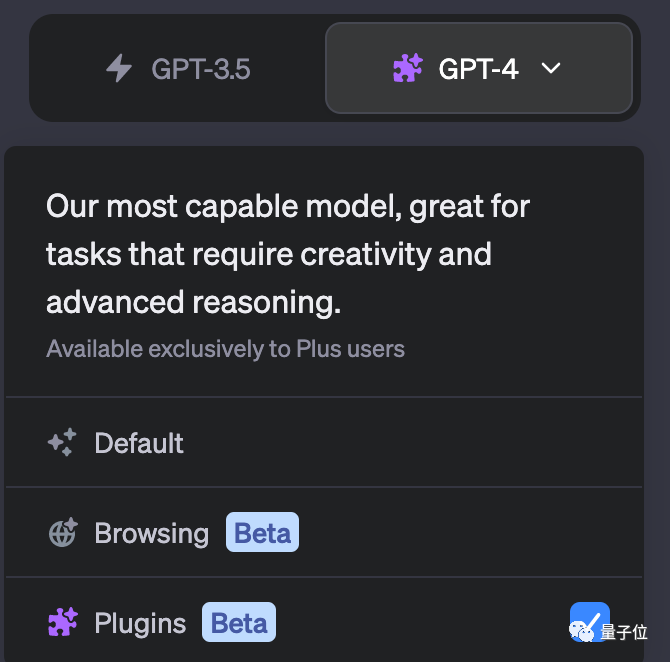Select the GPT-4 label text

coord(479,69)
